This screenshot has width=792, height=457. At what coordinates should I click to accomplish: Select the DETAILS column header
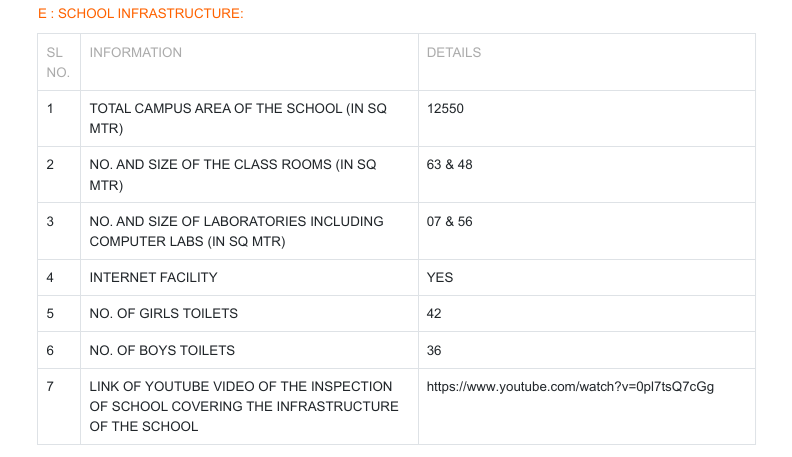point(454,53)
